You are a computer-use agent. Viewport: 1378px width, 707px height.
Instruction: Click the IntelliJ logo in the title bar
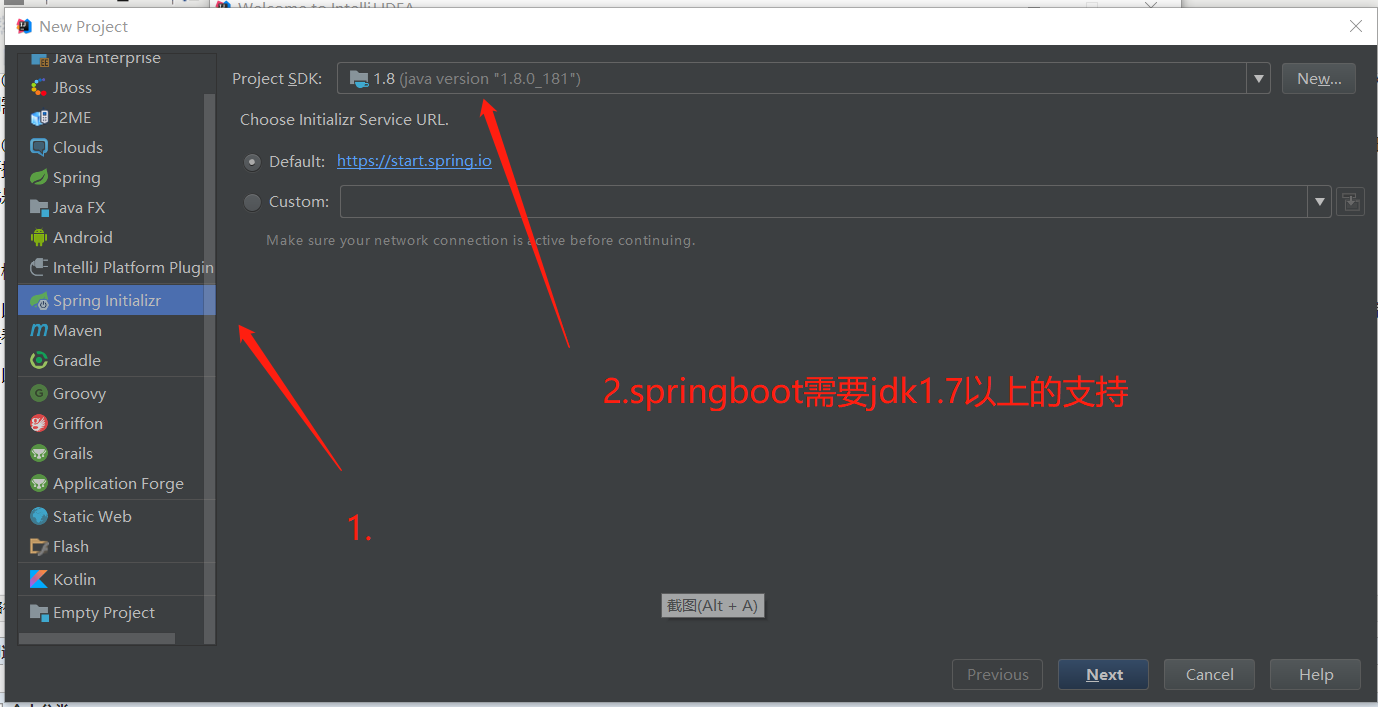pos(24,26)
